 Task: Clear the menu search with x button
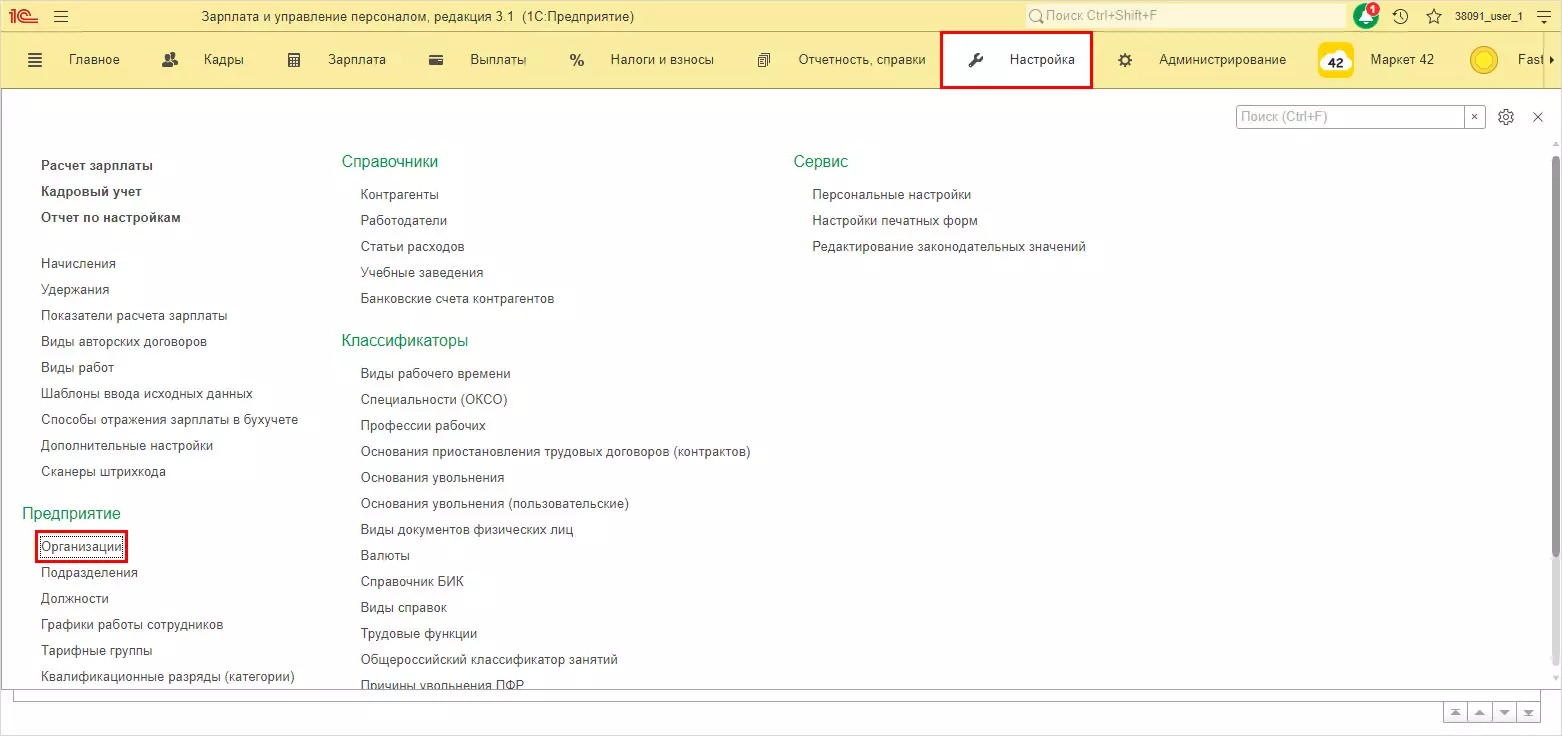(x=1475, y=117)
